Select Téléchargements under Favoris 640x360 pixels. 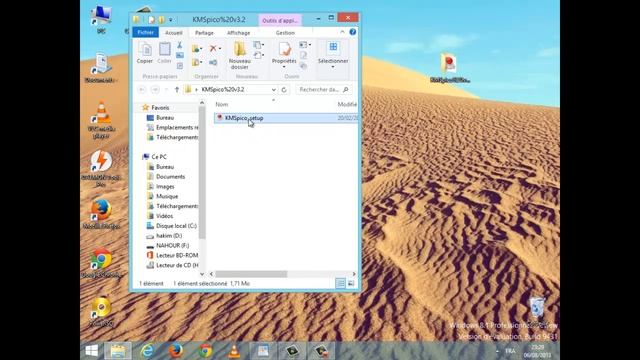pyautogui.click(x=173, y=137)
